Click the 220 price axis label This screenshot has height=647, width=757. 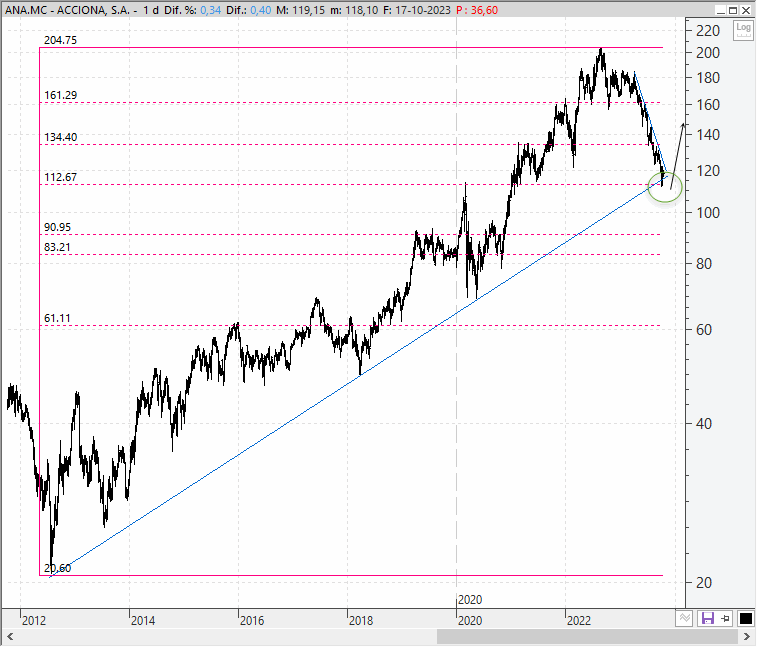[x=708, y=31]
